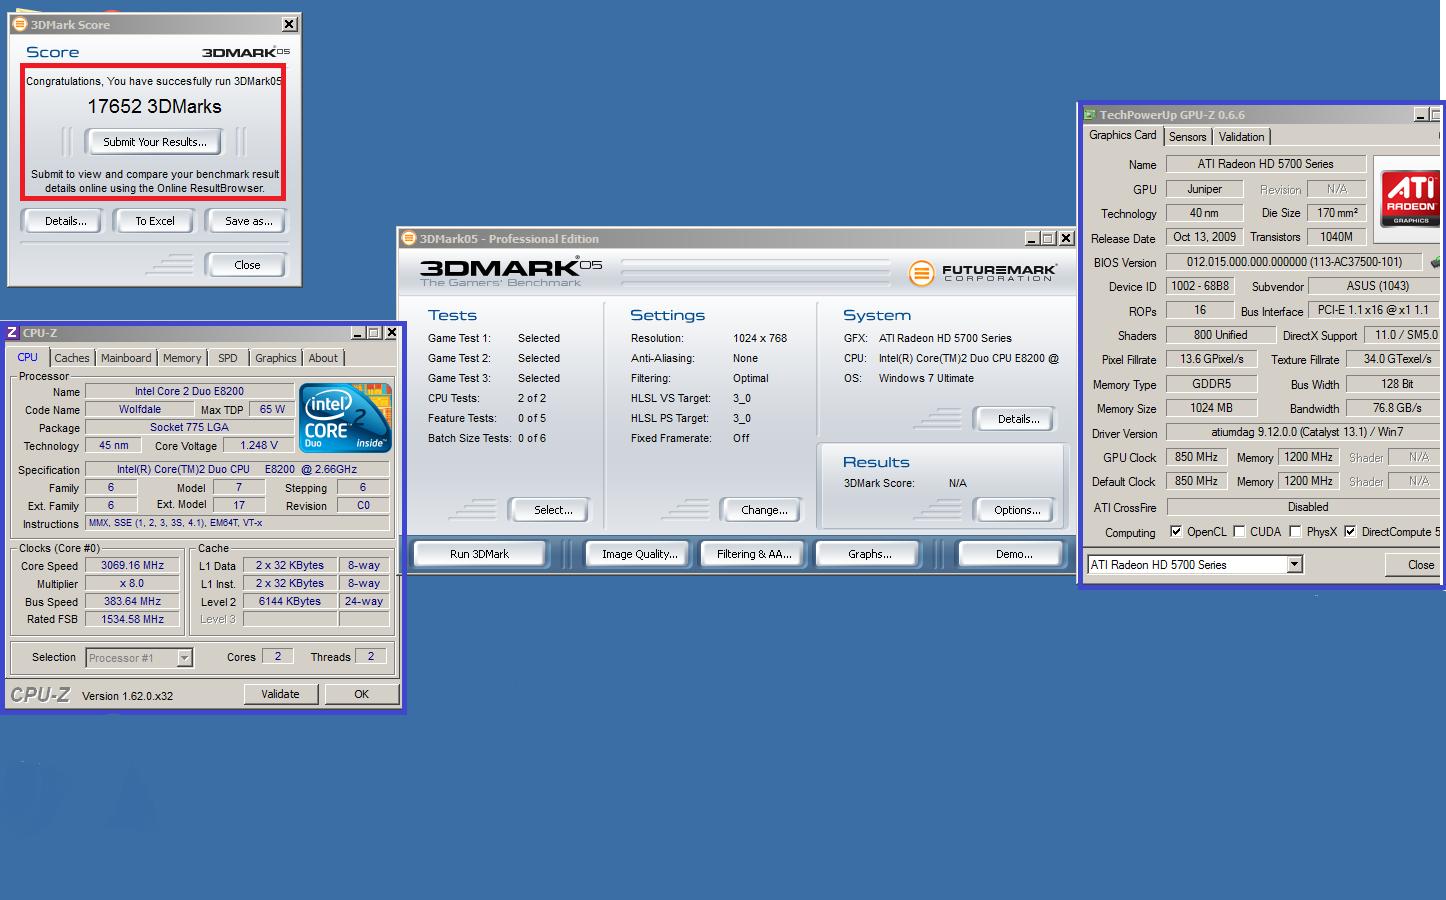The width and height of the screenshot is (1446, 900).
Task: Toggle the CUDA checkbox in GPU-Z
Action: click(1239, 531)
